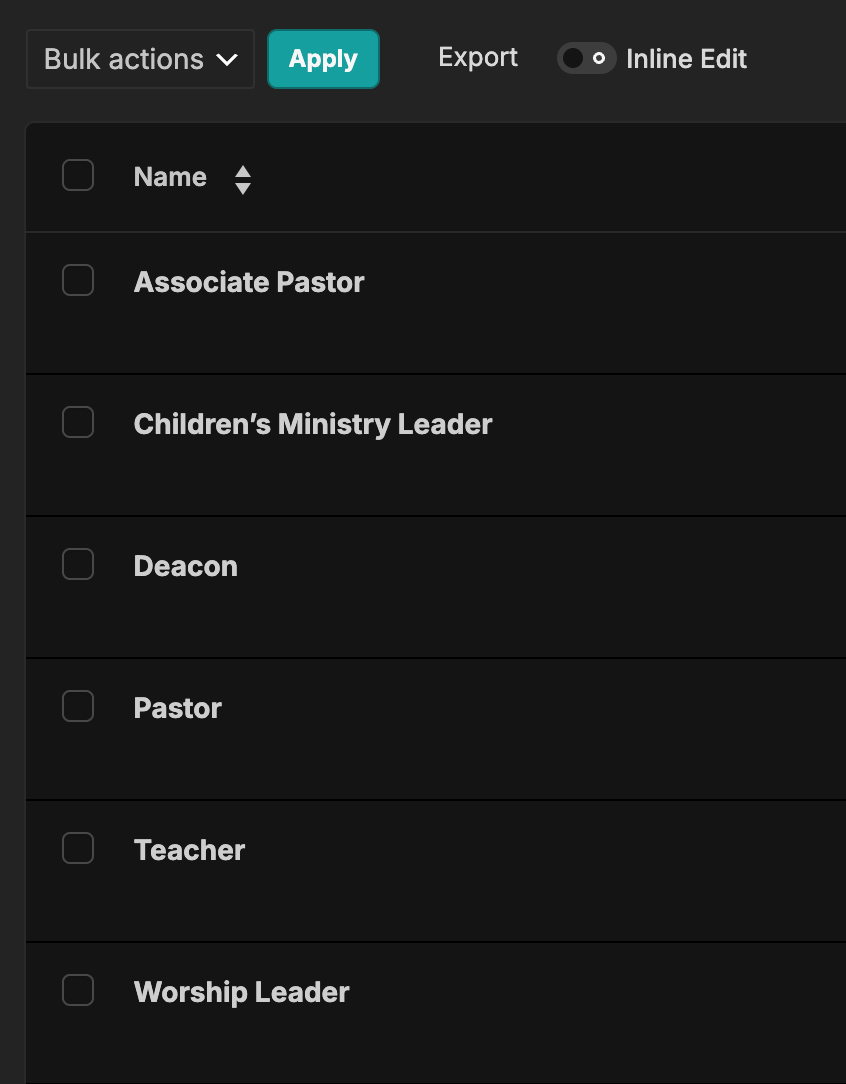Image resolution: width=846 pixels, height=1084 pixels.
Task: Enable the Inline Edit toggle
Action: click(x=586, y=59)
